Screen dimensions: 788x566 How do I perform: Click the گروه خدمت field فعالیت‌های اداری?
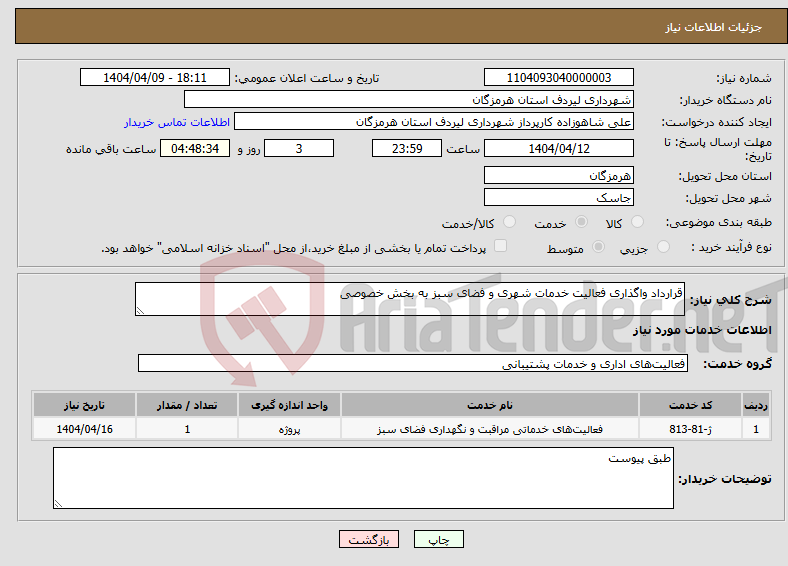(x=413, y=363)
